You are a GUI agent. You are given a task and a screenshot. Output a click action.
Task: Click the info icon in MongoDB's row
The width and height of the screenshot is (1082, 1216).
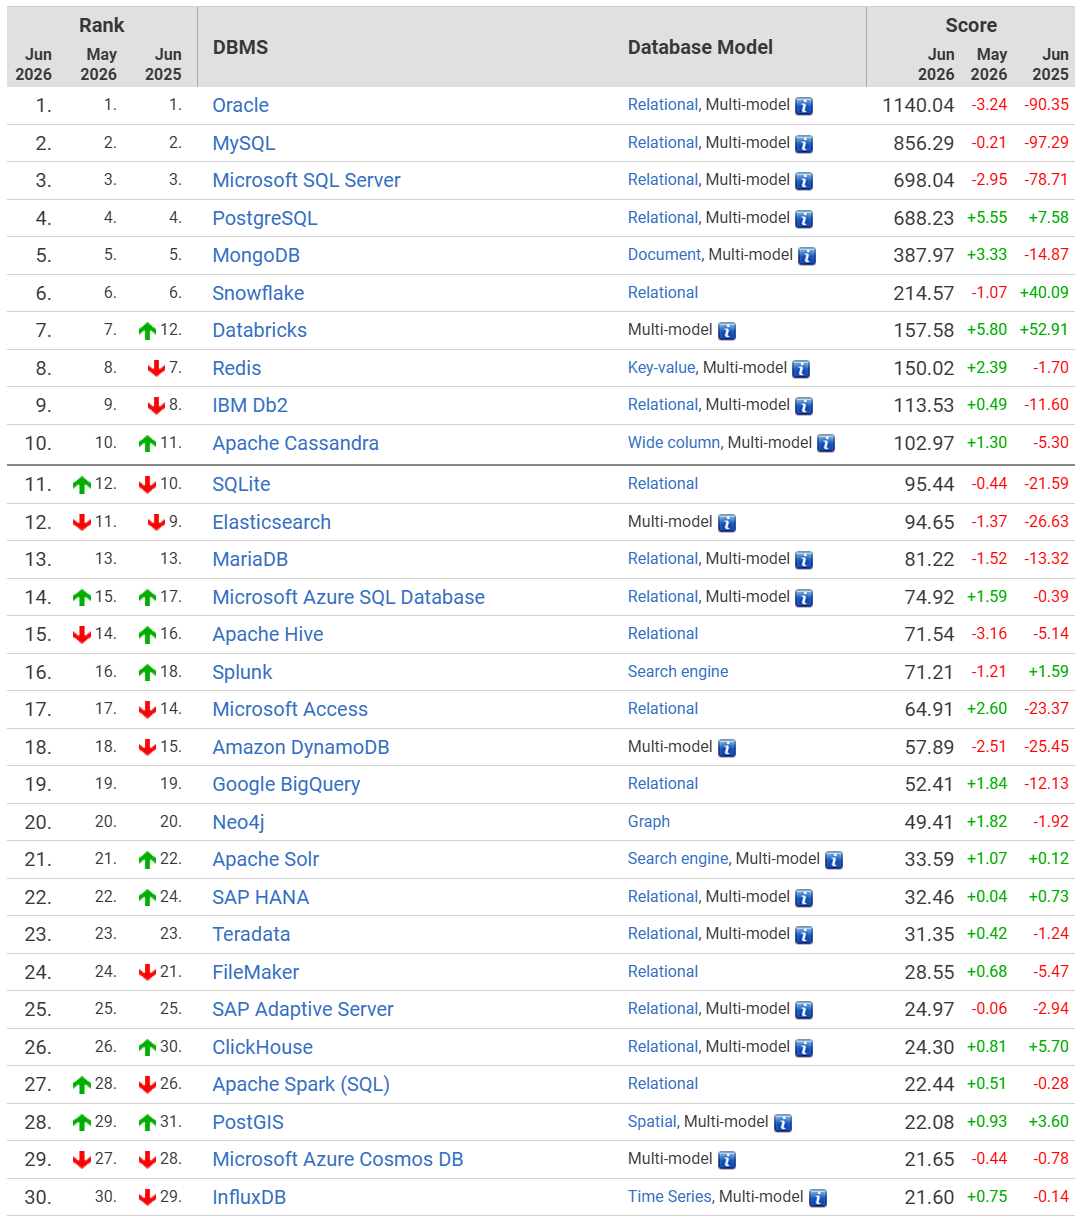click(807, 256)
